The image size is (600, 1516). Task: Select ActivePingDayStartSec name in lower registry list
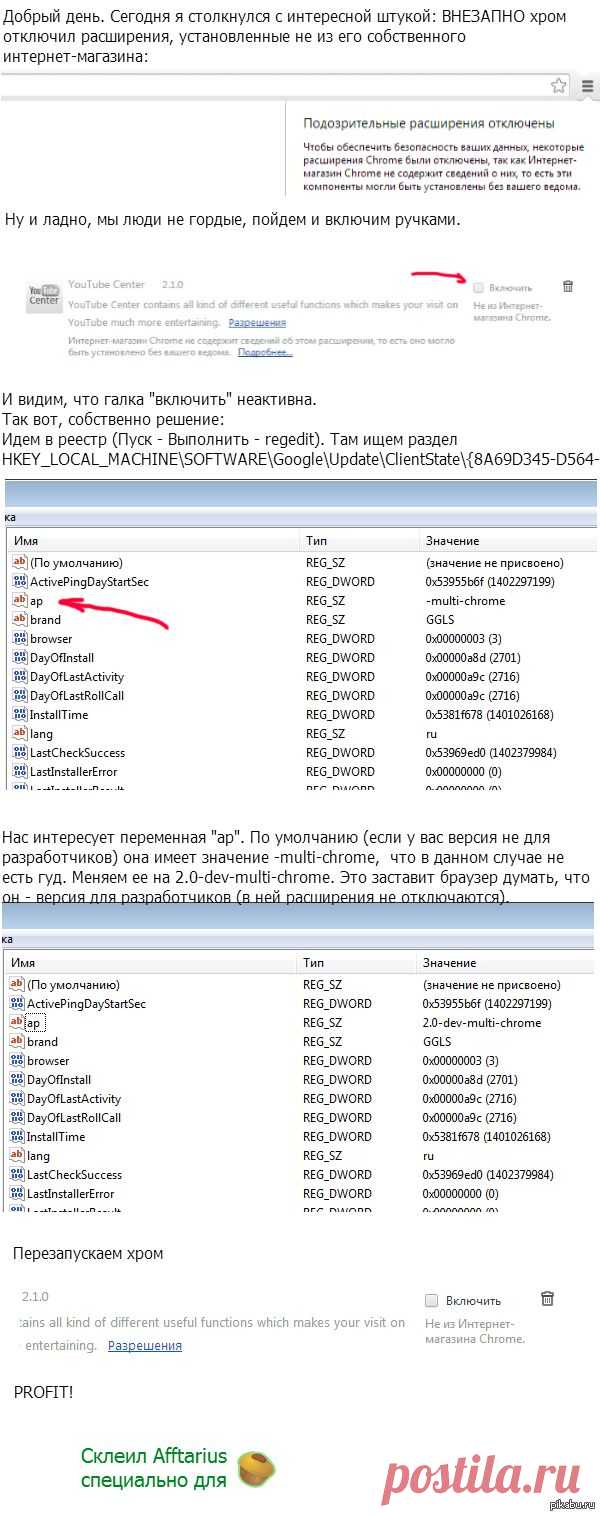(87, 1004)
